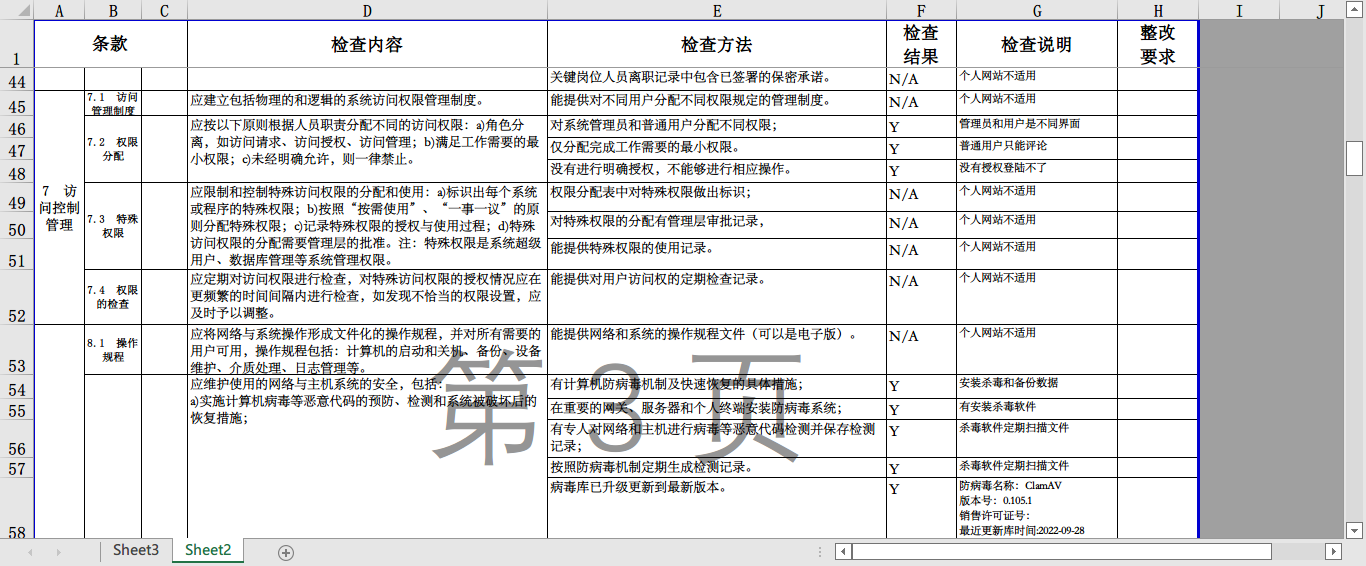Click the vertical scrollbar thumb
The height and width of the screenshot is (566, 1366).
pos(1355,158)
